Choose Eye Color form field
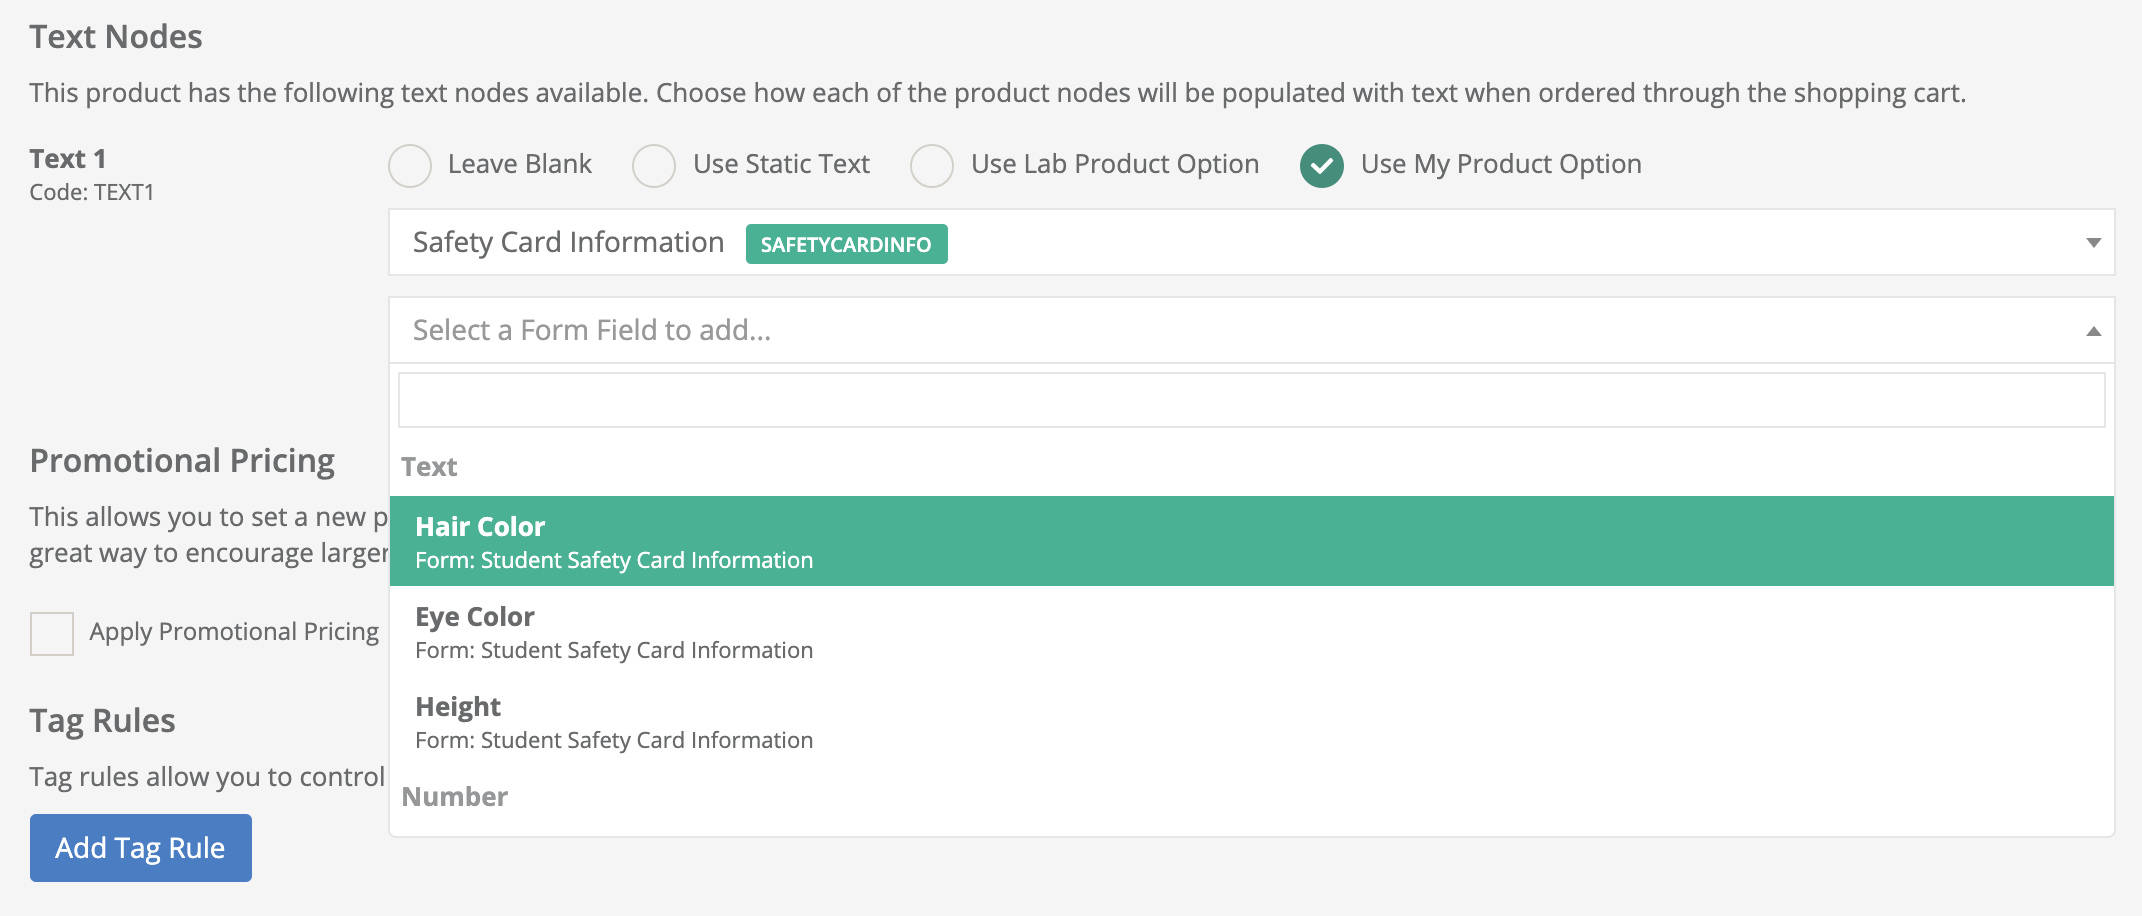 click(x=1251, y=631)
